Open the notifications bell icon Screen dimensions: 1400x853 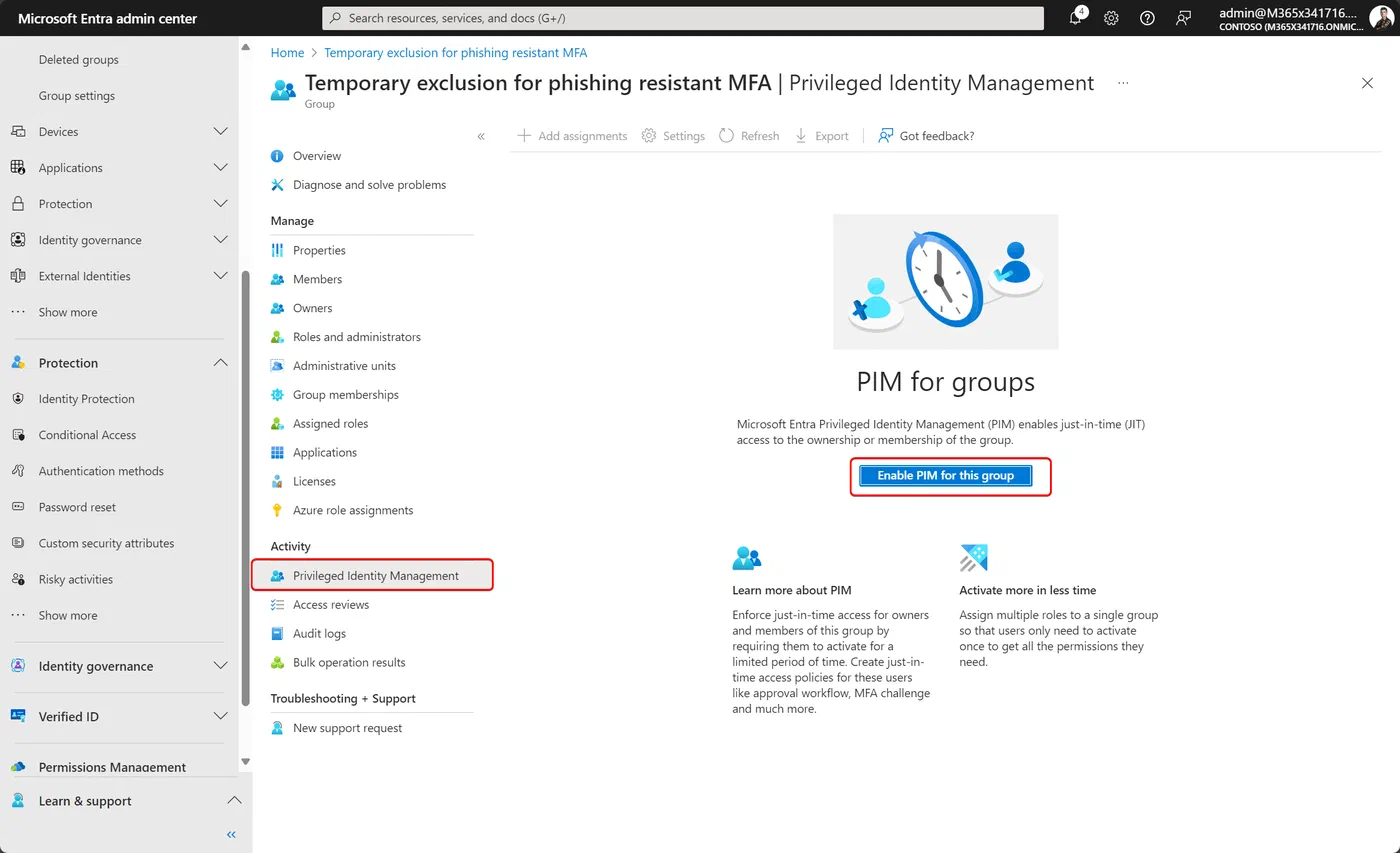tap(1076, 18)
